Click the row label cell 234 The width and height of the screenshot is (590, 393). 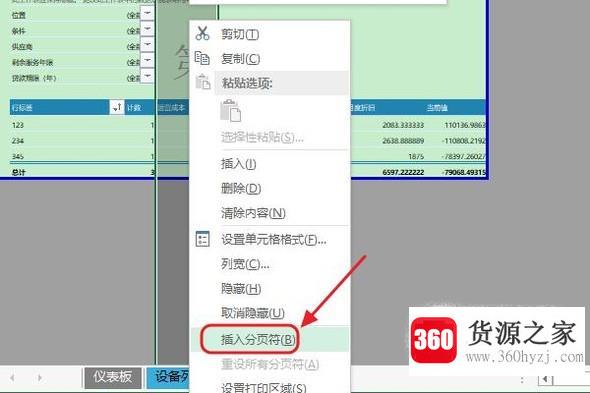click(x=18, y=141)
